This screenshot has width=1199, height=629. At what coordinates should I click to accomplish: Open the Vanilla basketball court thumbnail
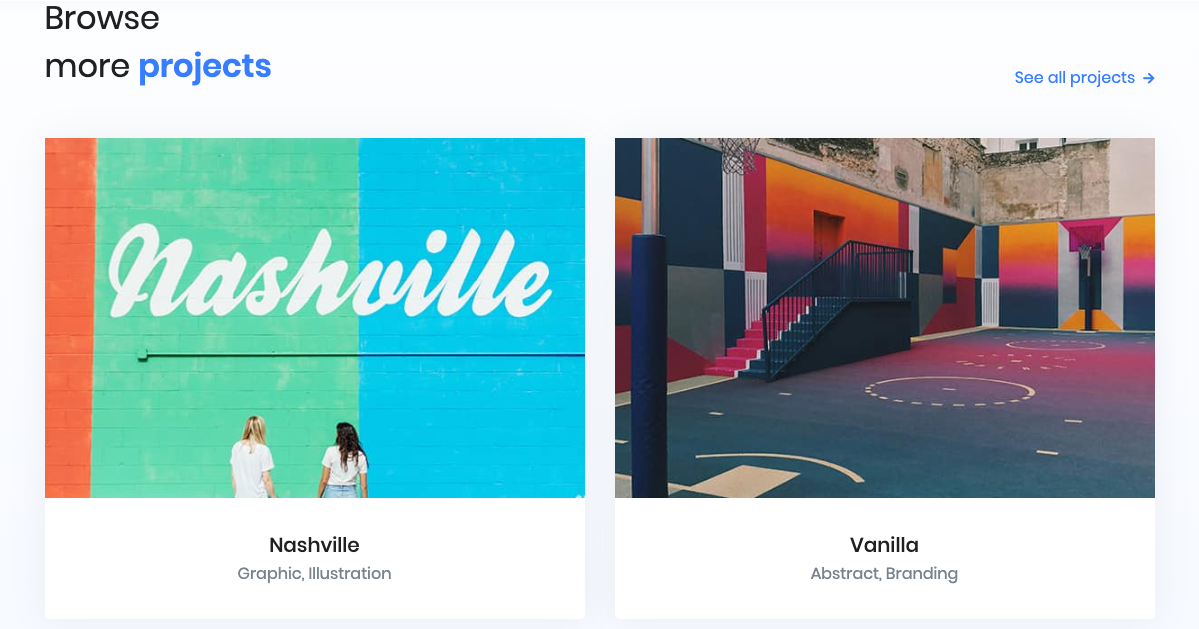pos(885,318)
